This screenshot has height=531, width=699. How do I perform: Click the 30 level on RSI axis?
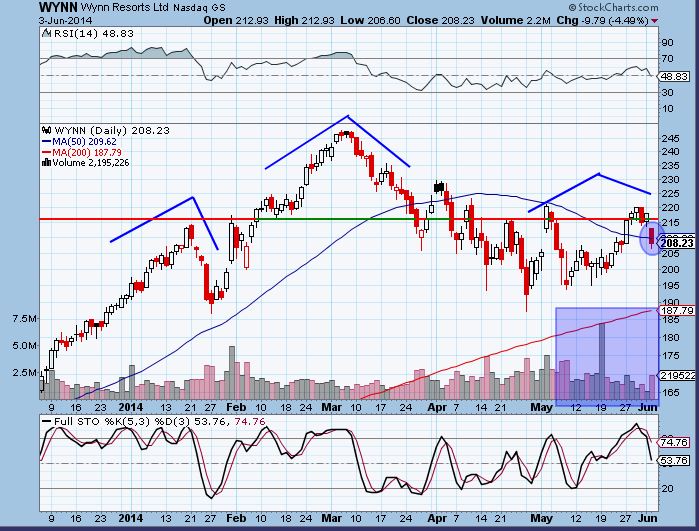pyautogui.click(x=667, y=92)
